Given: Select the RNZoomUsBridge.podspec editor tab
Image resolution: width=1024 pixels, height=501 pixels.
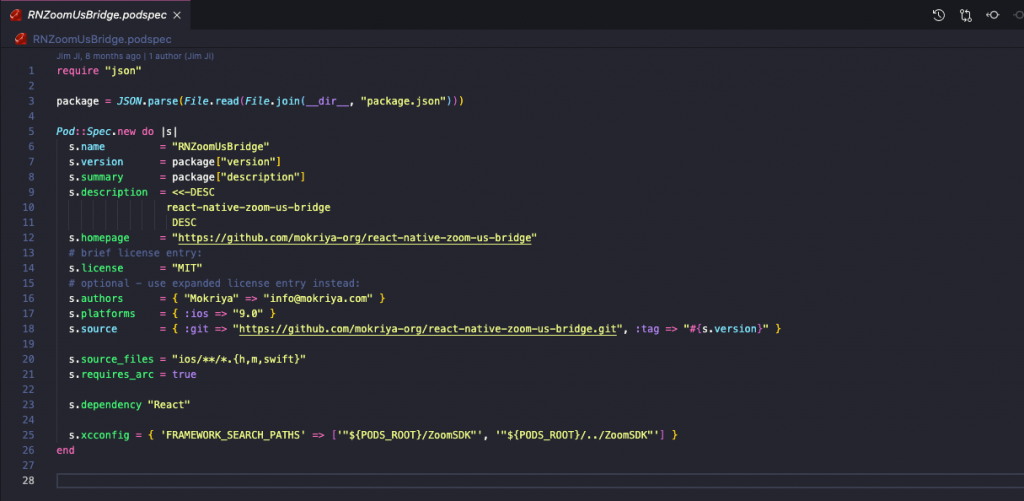Looking at the screenshot, I should [95, 15].
